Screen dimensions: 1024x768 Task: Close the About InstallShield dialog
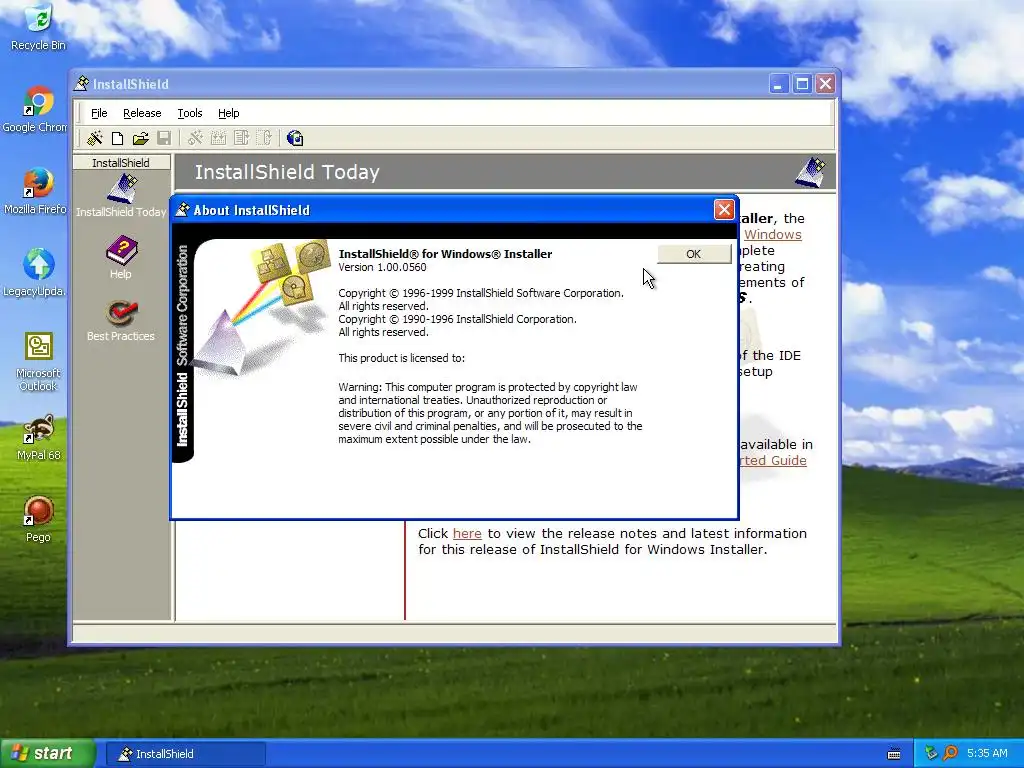(x=724, y=210)
